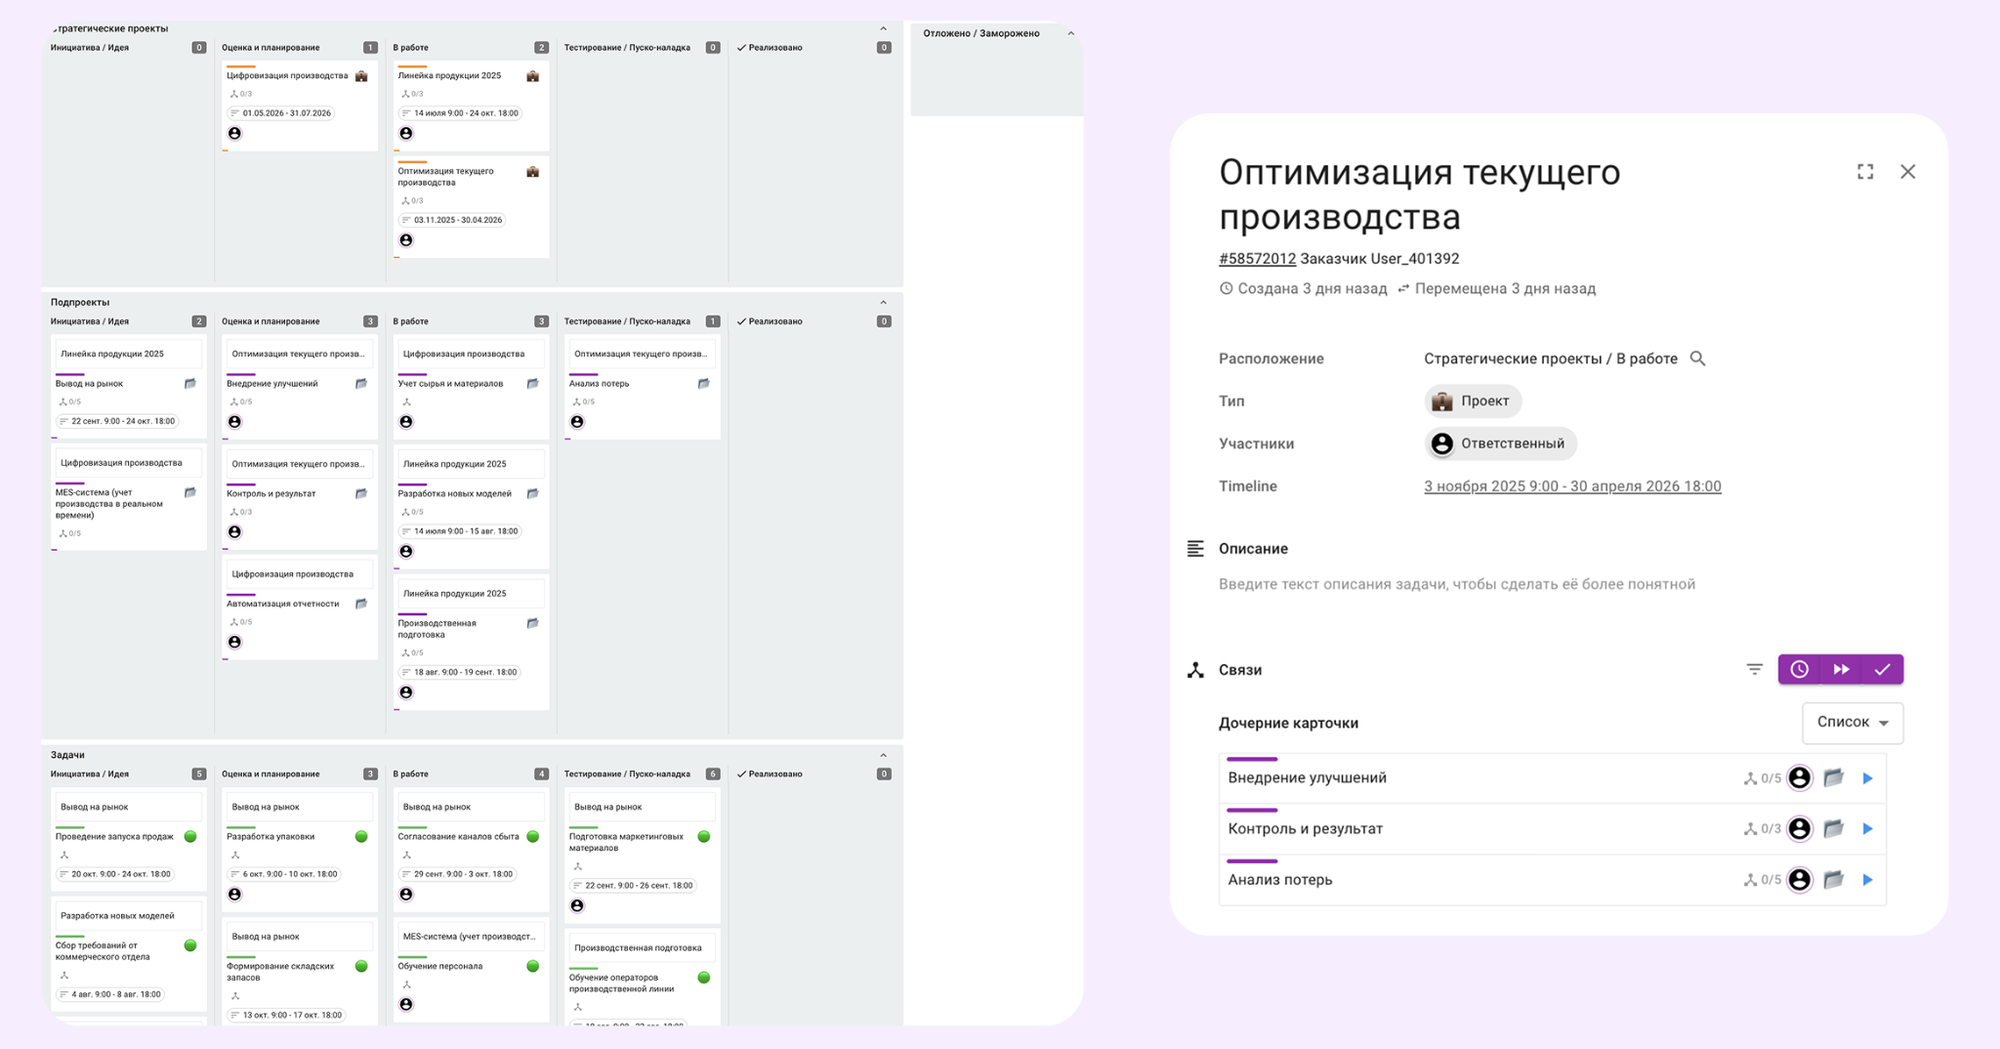Select the checkmark icon in the purple toolbar
Image resolution: width=2000 pixels, height=1049 pixels.
[x=1883, y=669]
